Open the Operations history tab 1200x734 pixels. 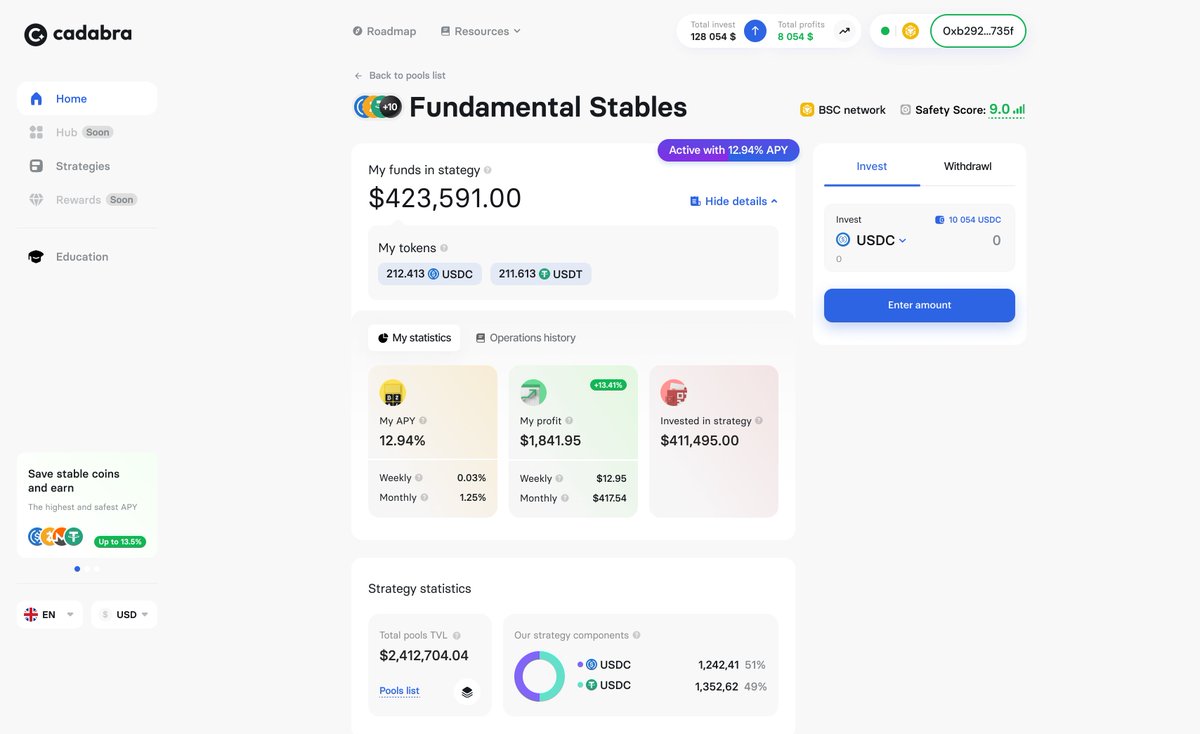click(x=526, y=338)
